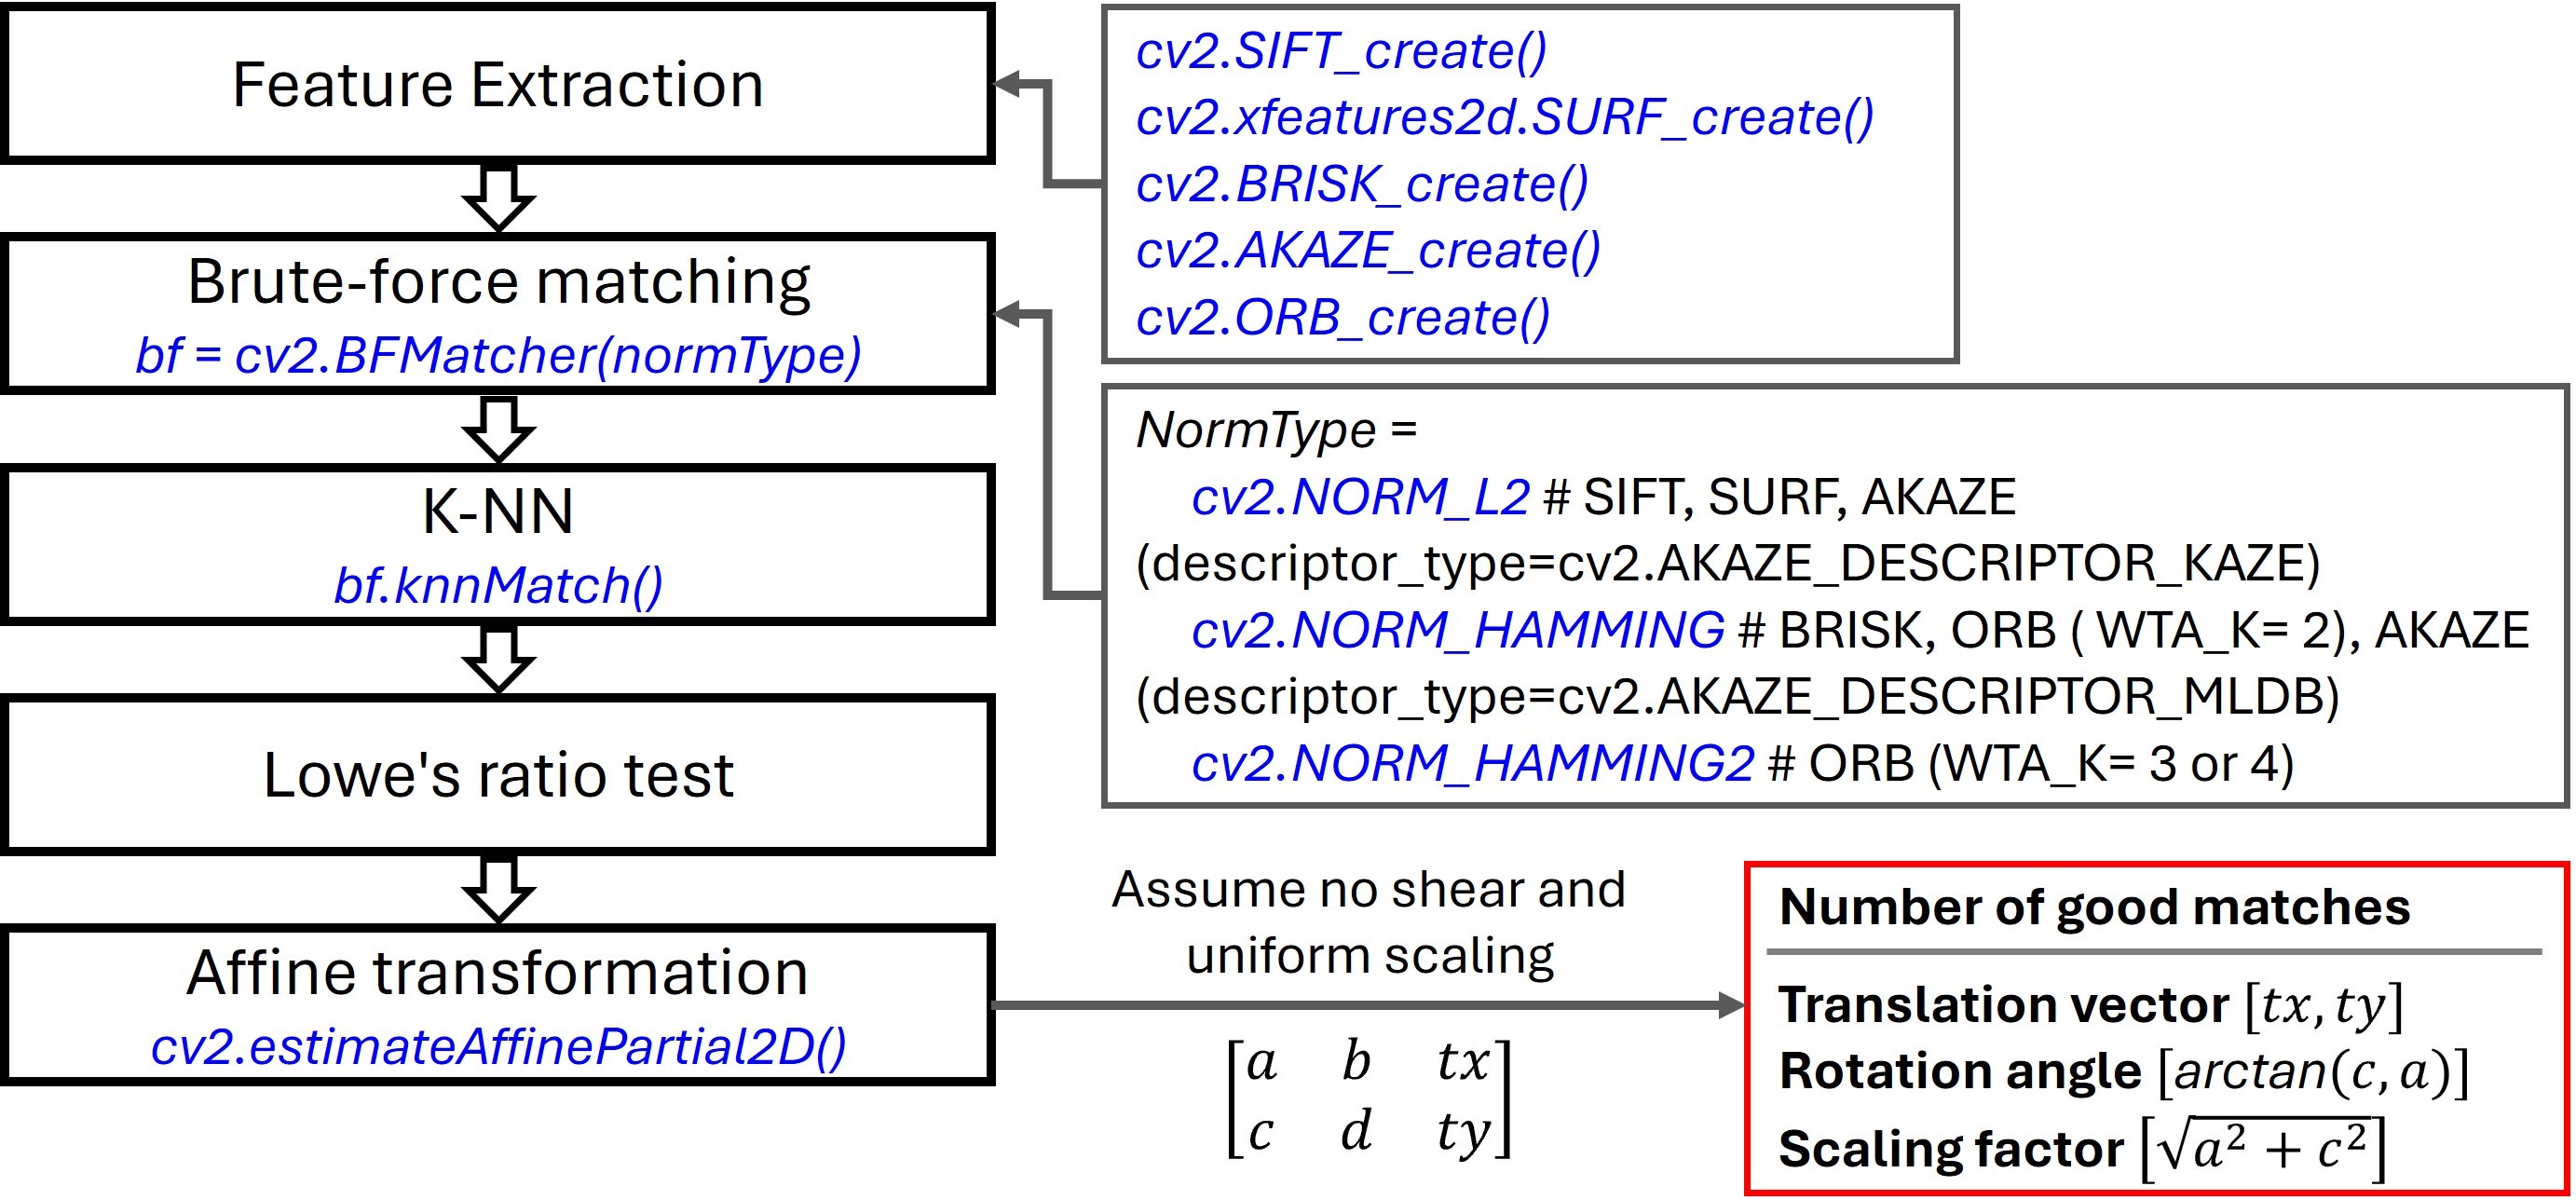Click the arrowhead pointing into Brute-force matching
Screen dimensions: 2576x1200
[1008, 315]
